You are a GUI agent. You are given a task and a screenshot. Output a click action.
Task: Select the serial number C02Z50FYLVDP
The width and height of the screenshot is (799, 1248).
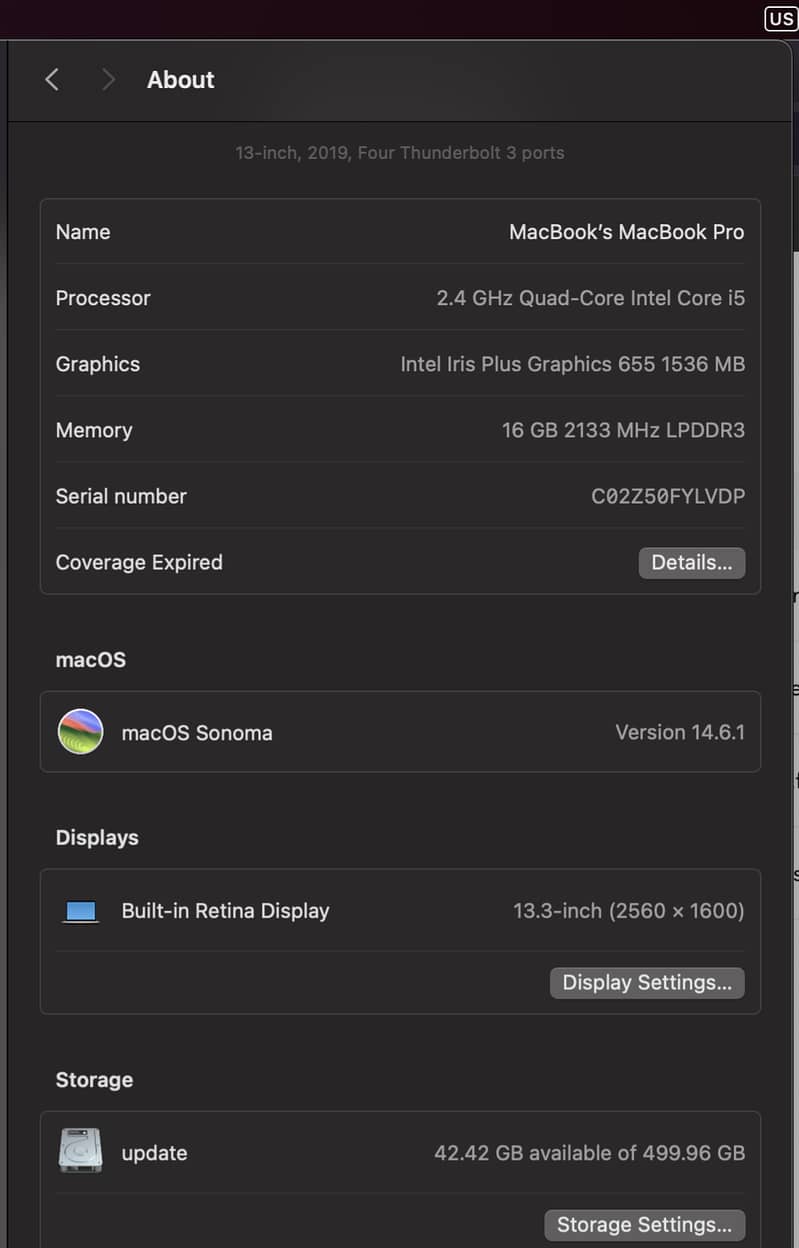coord(668,496)
